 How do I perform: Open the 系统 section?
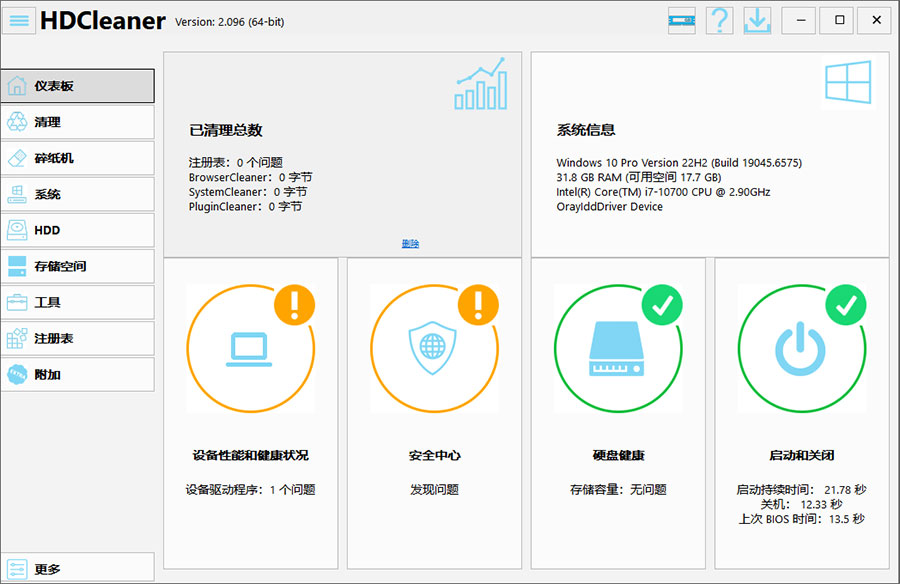(x=77, y=194)
